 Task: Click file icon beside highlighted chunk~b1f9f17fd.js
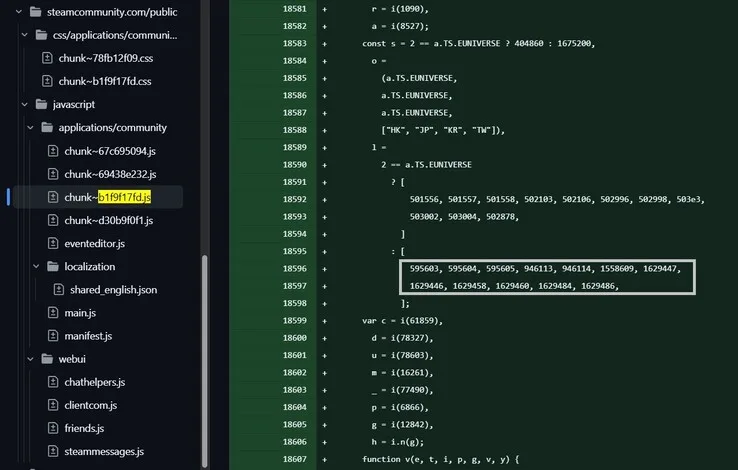(x=53, y=197)
